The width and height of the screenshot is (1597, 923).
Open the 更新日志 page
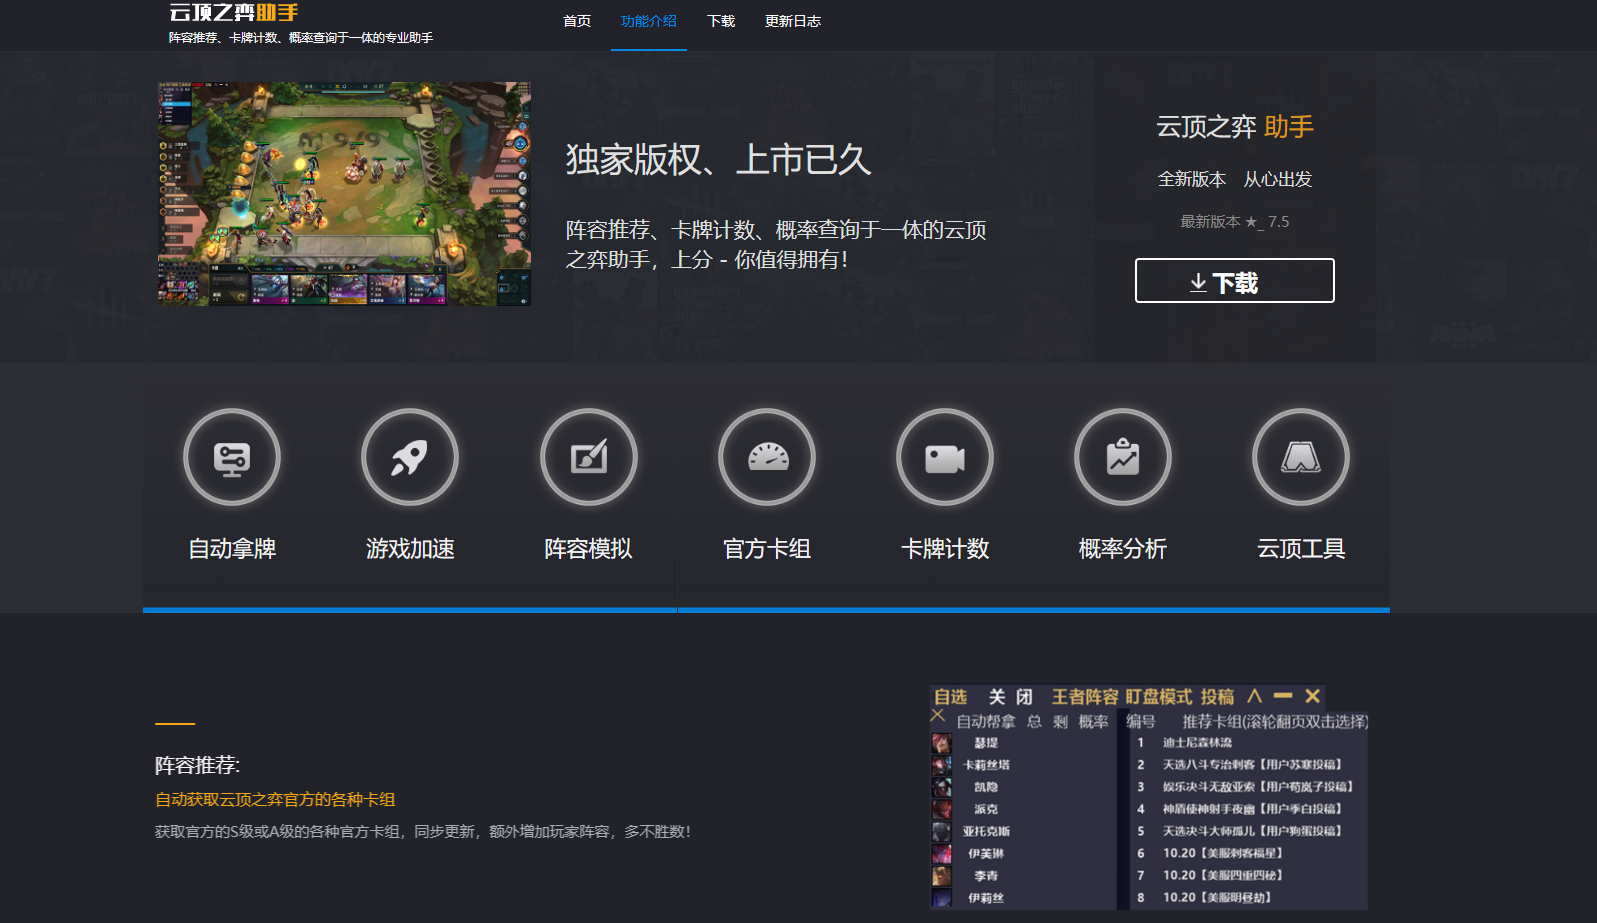click(x=793, y=21)
